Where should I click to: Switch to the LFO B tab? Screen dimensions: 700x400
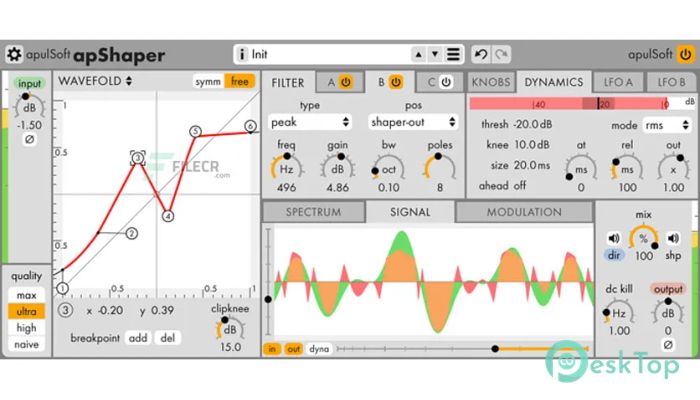point(671,82)
